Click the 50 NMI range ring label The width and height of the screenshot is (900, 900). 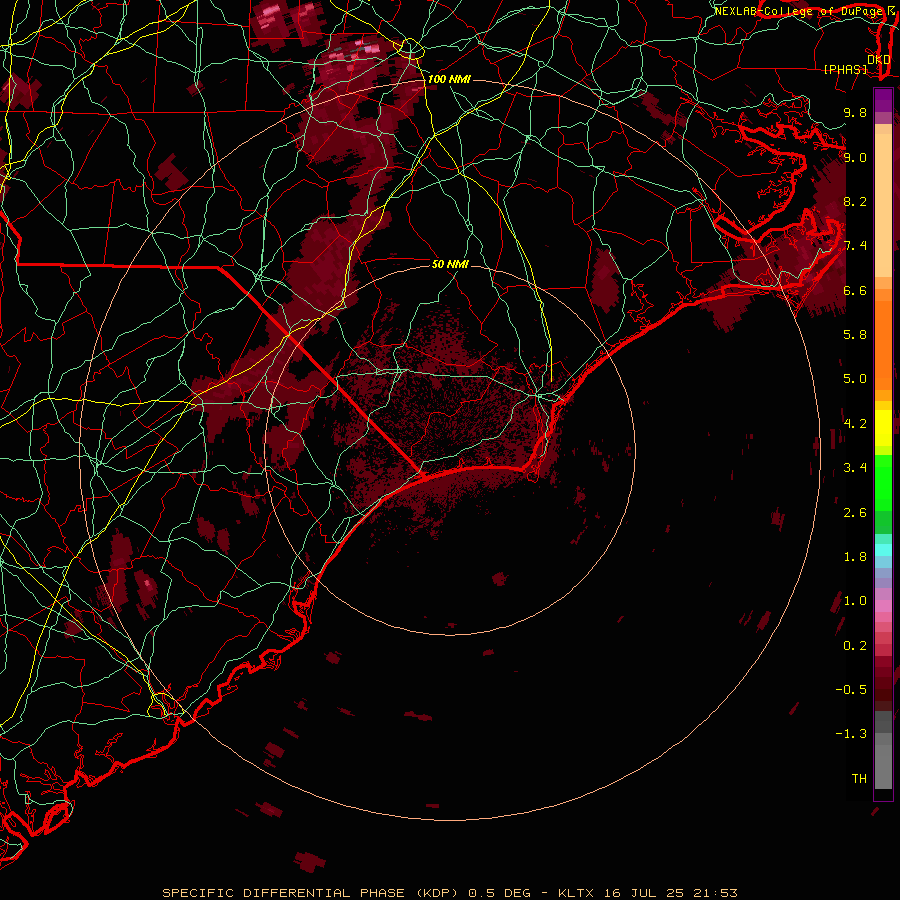point(450,264)
